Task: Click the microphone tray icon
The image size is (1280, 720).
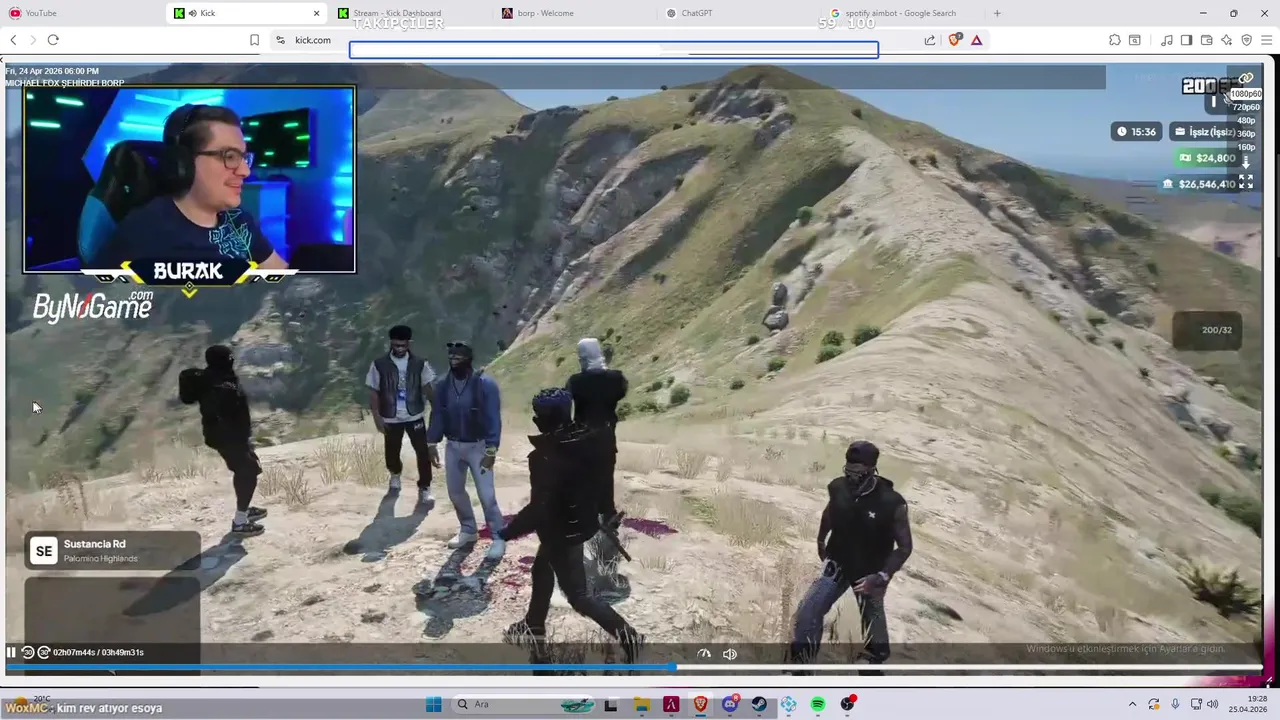Action: 1175,704
